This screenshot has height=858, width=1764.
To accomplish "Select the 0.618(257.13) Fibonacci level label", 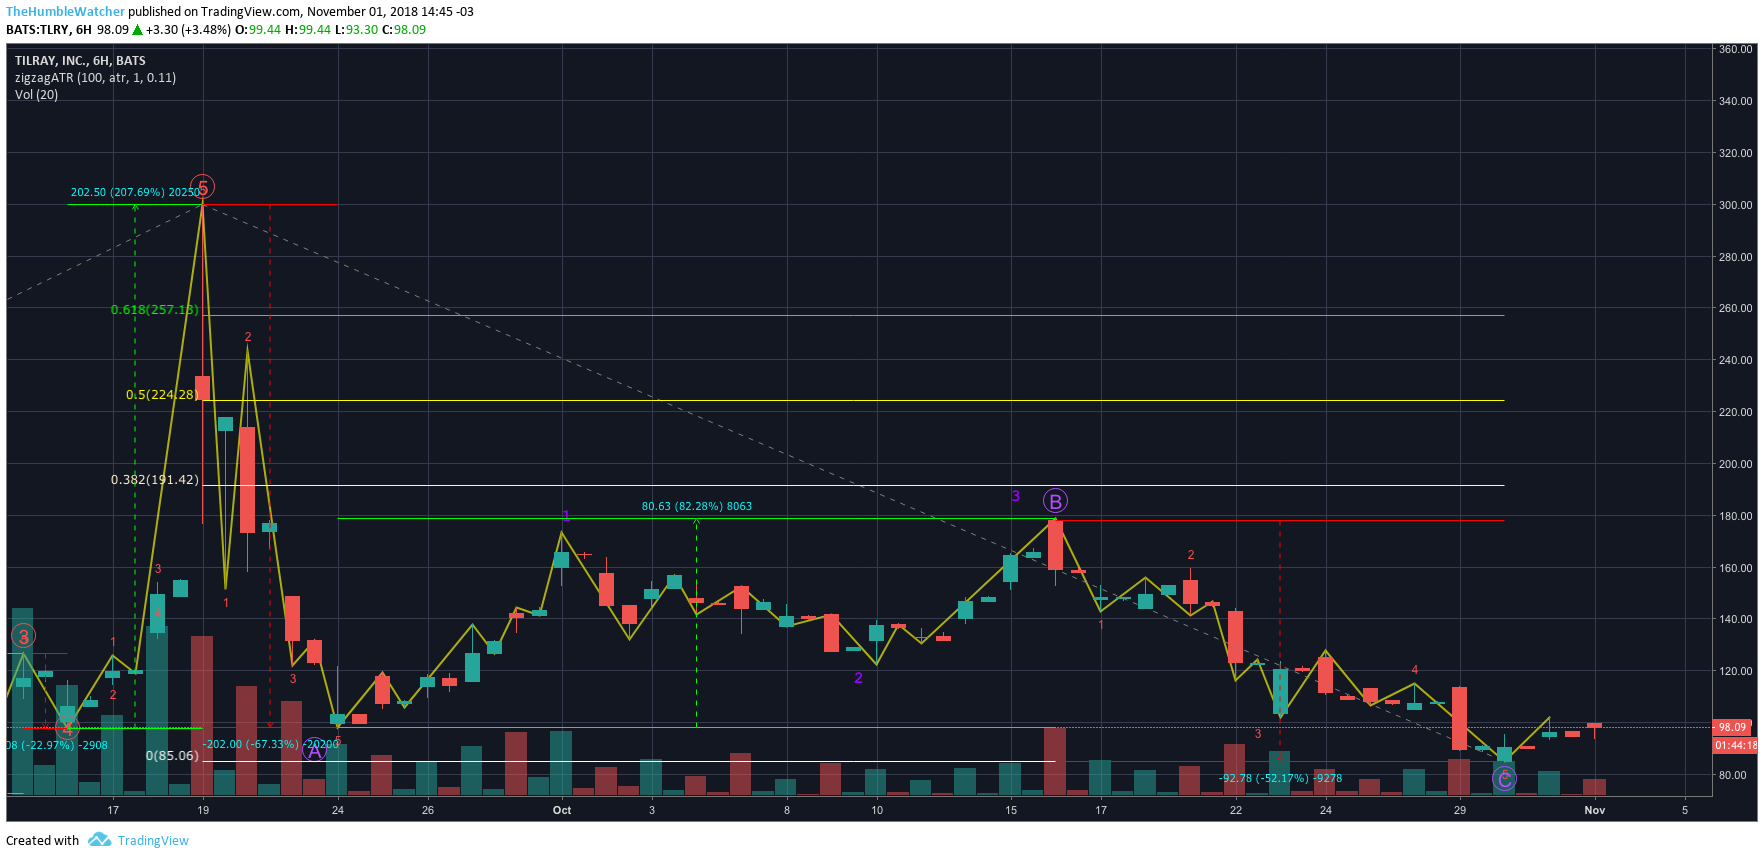I will point(155,310).
